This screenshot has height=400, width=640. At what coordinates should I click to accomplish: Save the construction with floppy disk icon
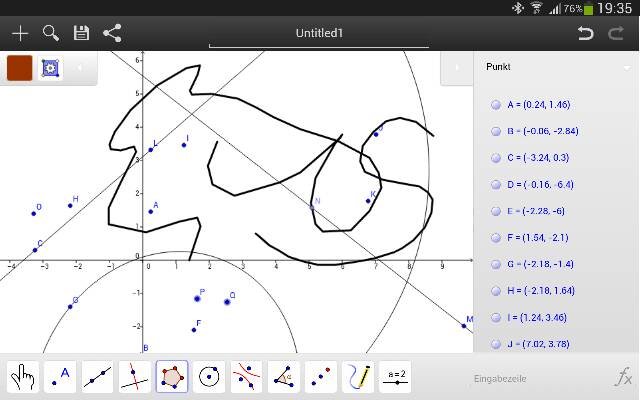81,33
